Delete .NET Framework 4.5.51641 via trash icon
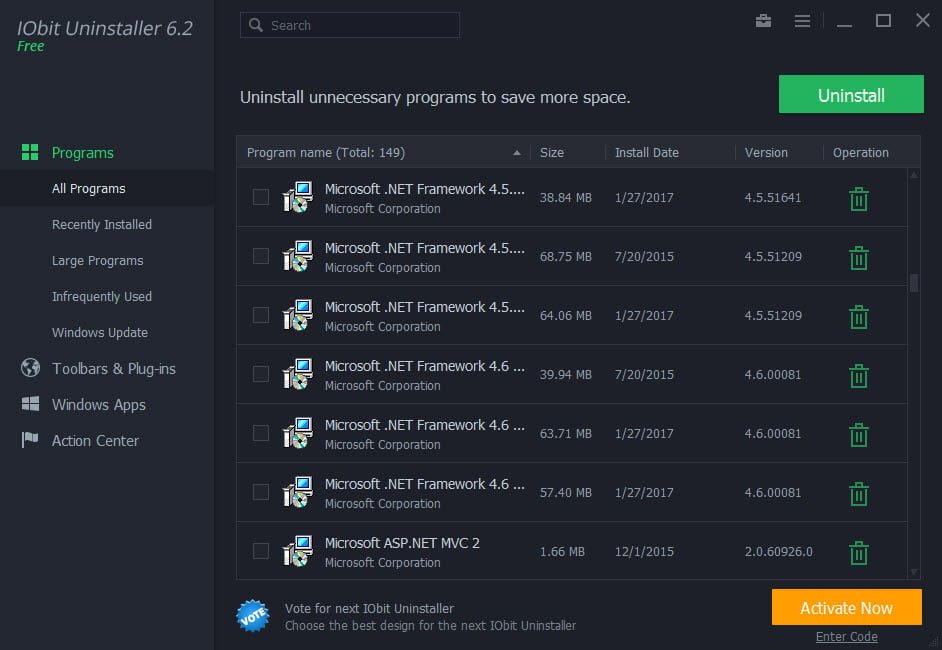942x650 pixels. (858, 199)
